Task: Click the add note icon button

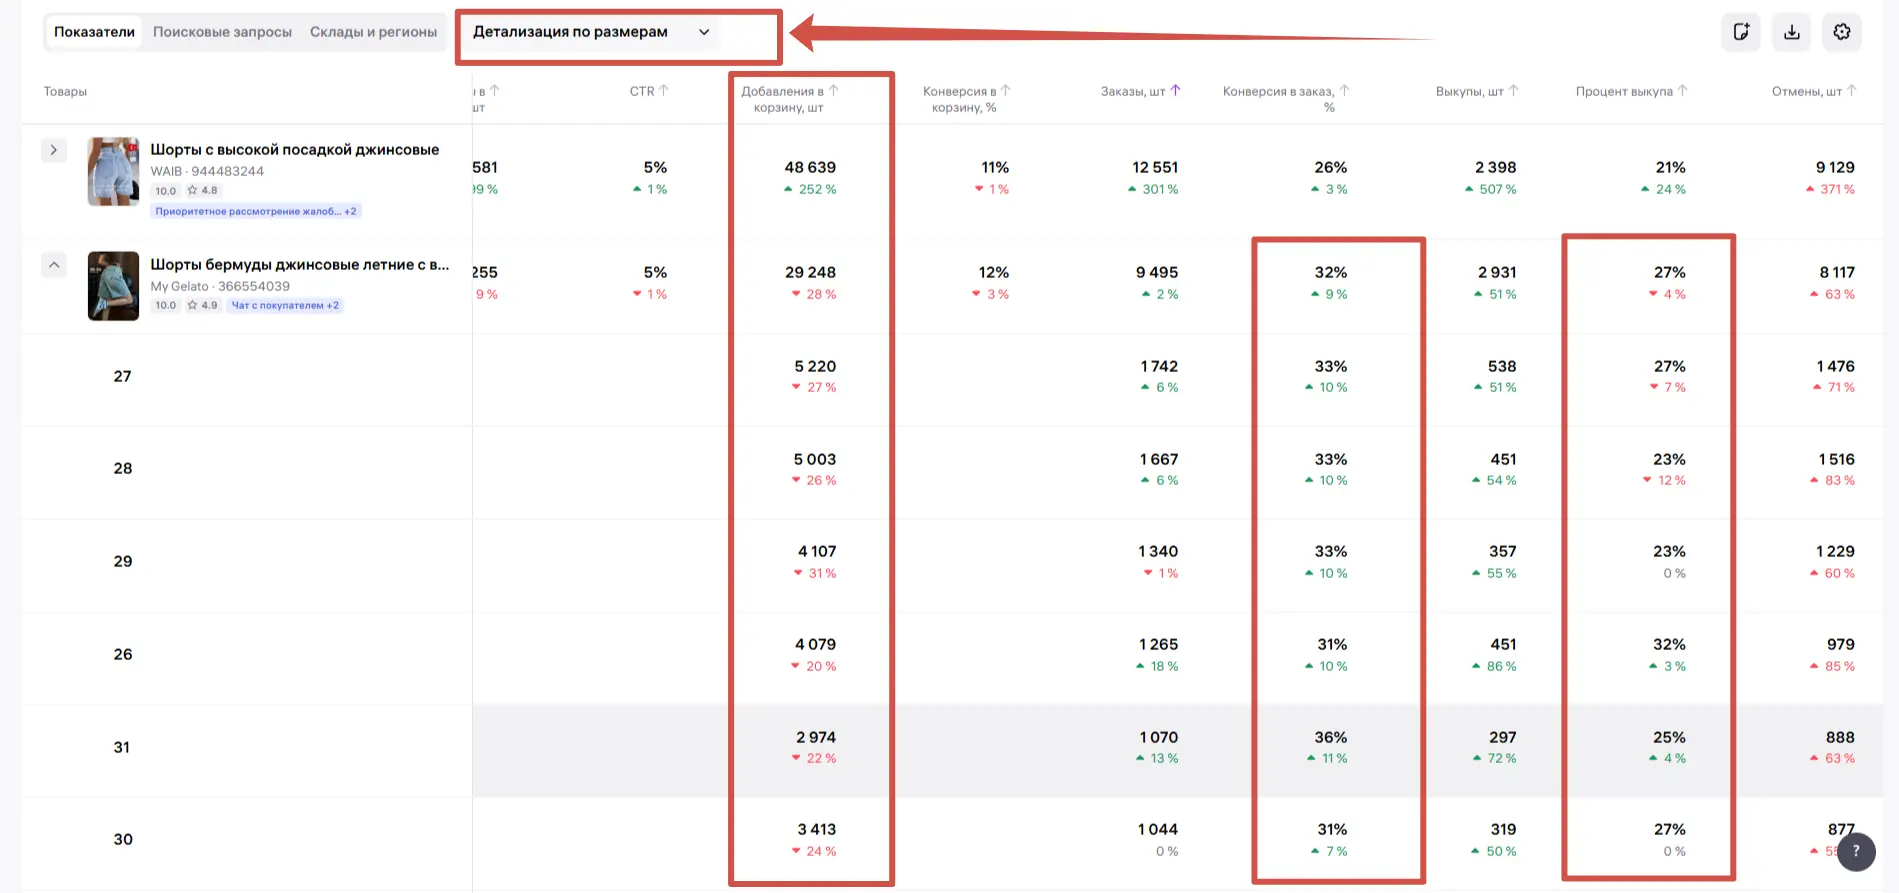Action: click(x=1741, y=32)
